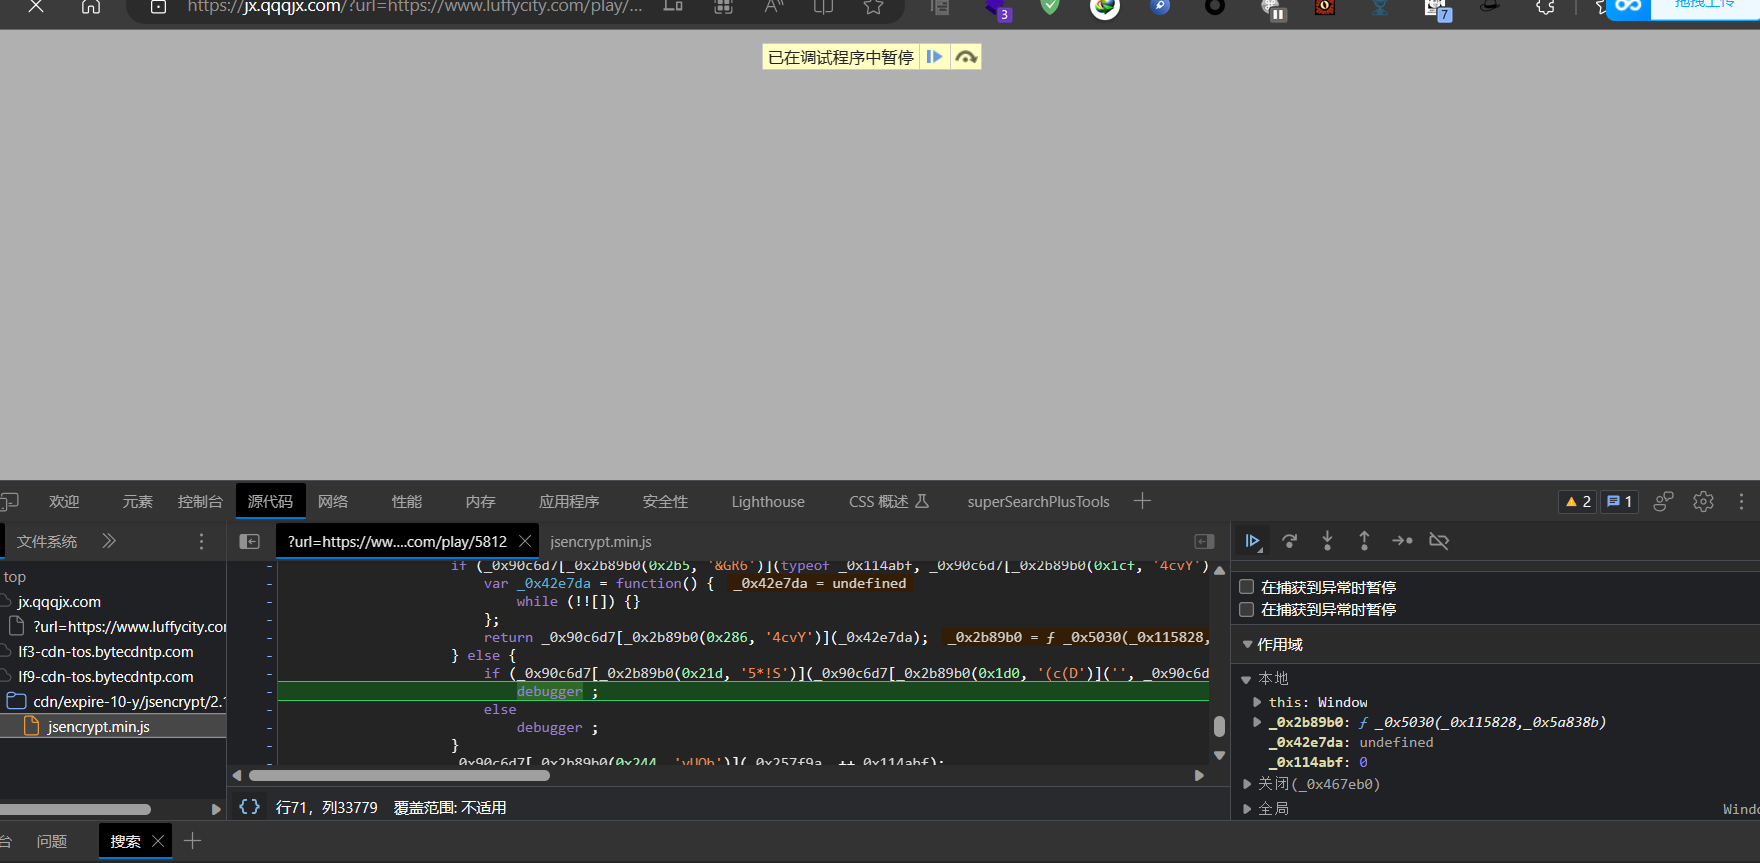This screenshot has height=863, width=1760.
Task: Select the 文件系统 navigator tab
Action: pyautogui.click(x=47, y=541)
